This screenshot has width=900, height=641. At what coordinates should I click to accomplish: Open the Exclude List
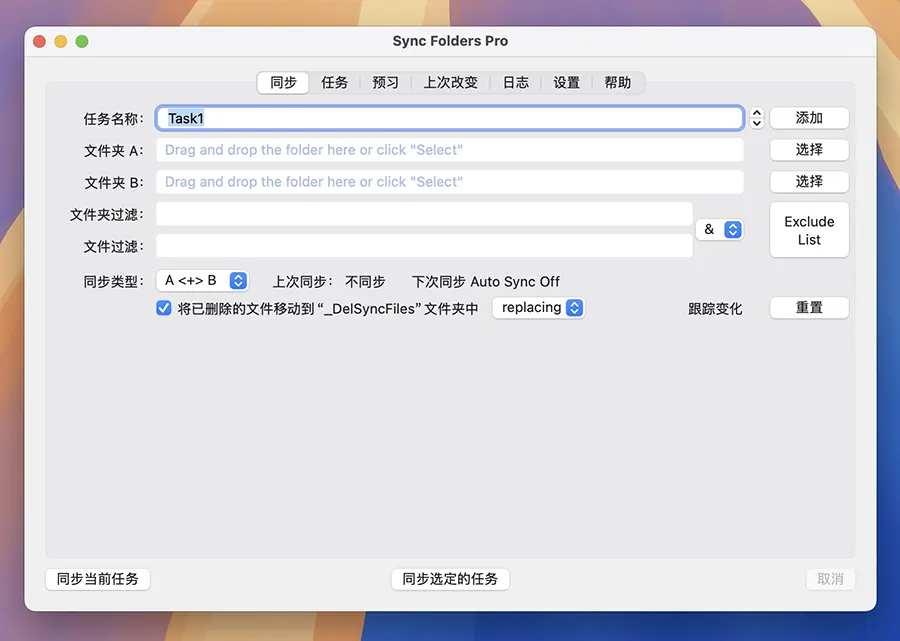click(x=809, y=231)
